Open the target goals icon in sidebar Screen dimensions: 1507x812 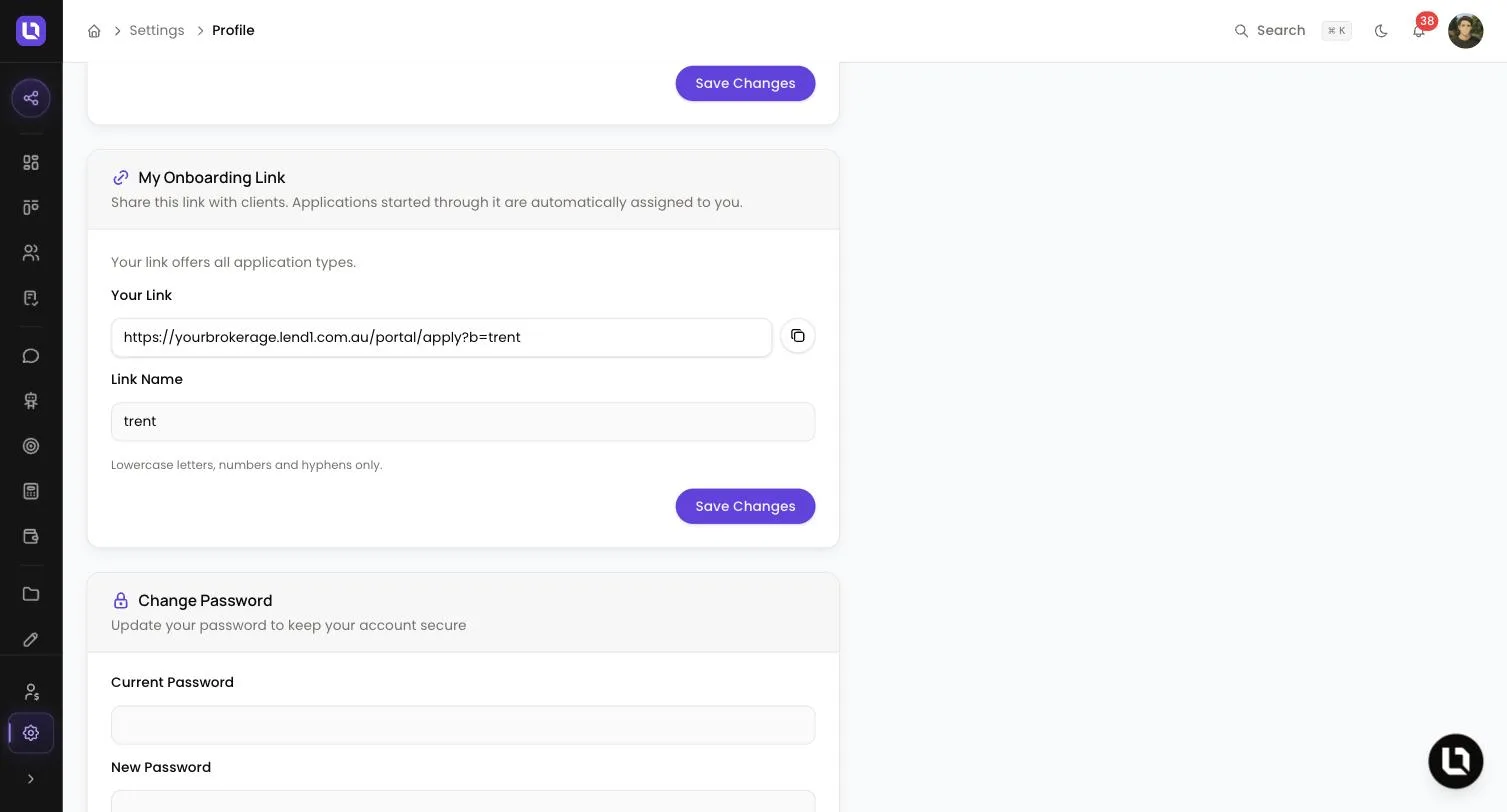tap(31, 446)
